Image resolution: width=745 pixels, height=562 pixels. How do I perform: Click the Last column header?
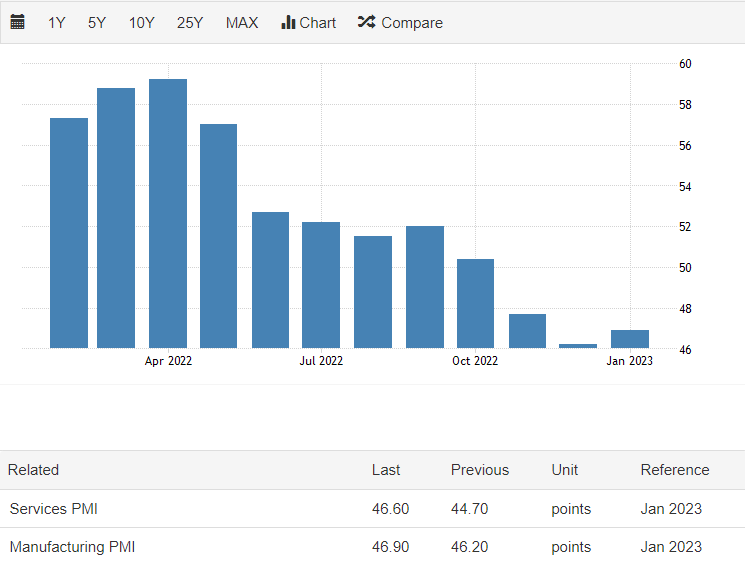point(386,470)
